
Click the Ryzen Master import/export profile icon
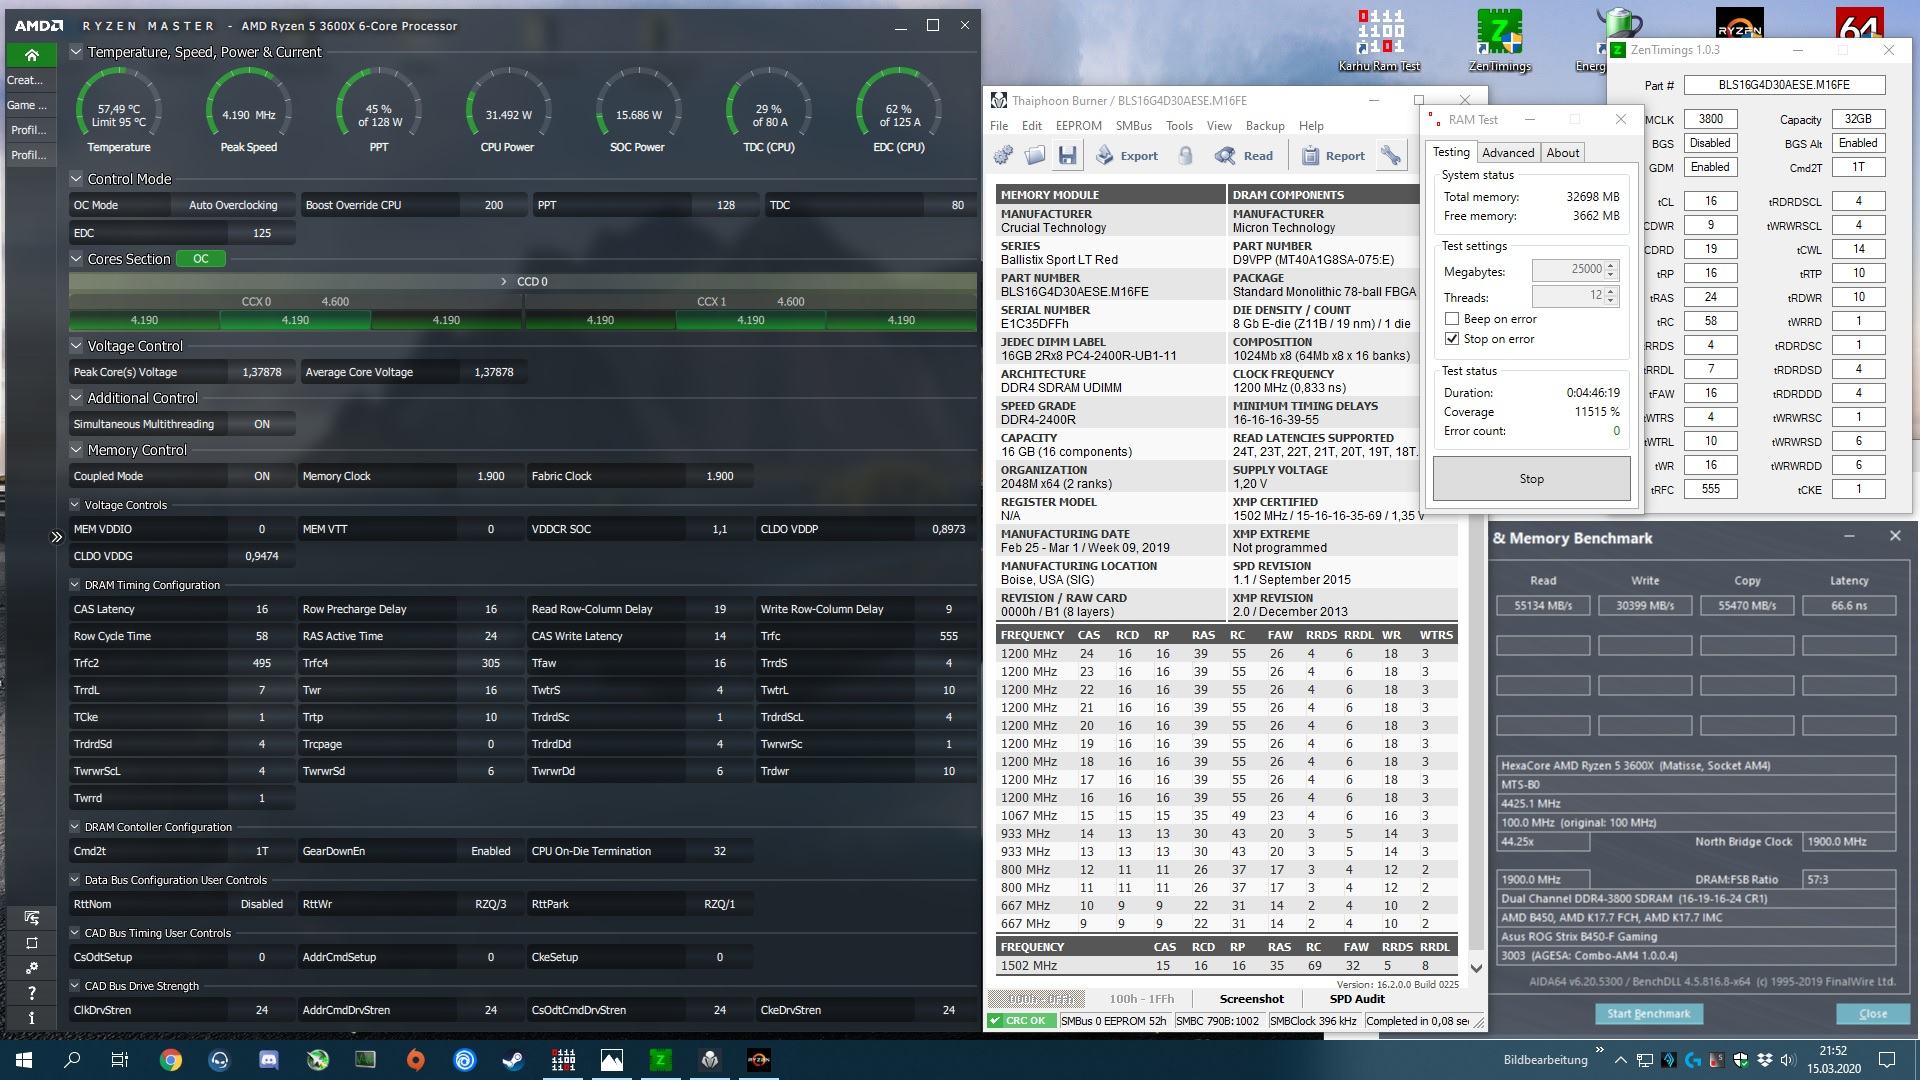click(x=32, y=917)
